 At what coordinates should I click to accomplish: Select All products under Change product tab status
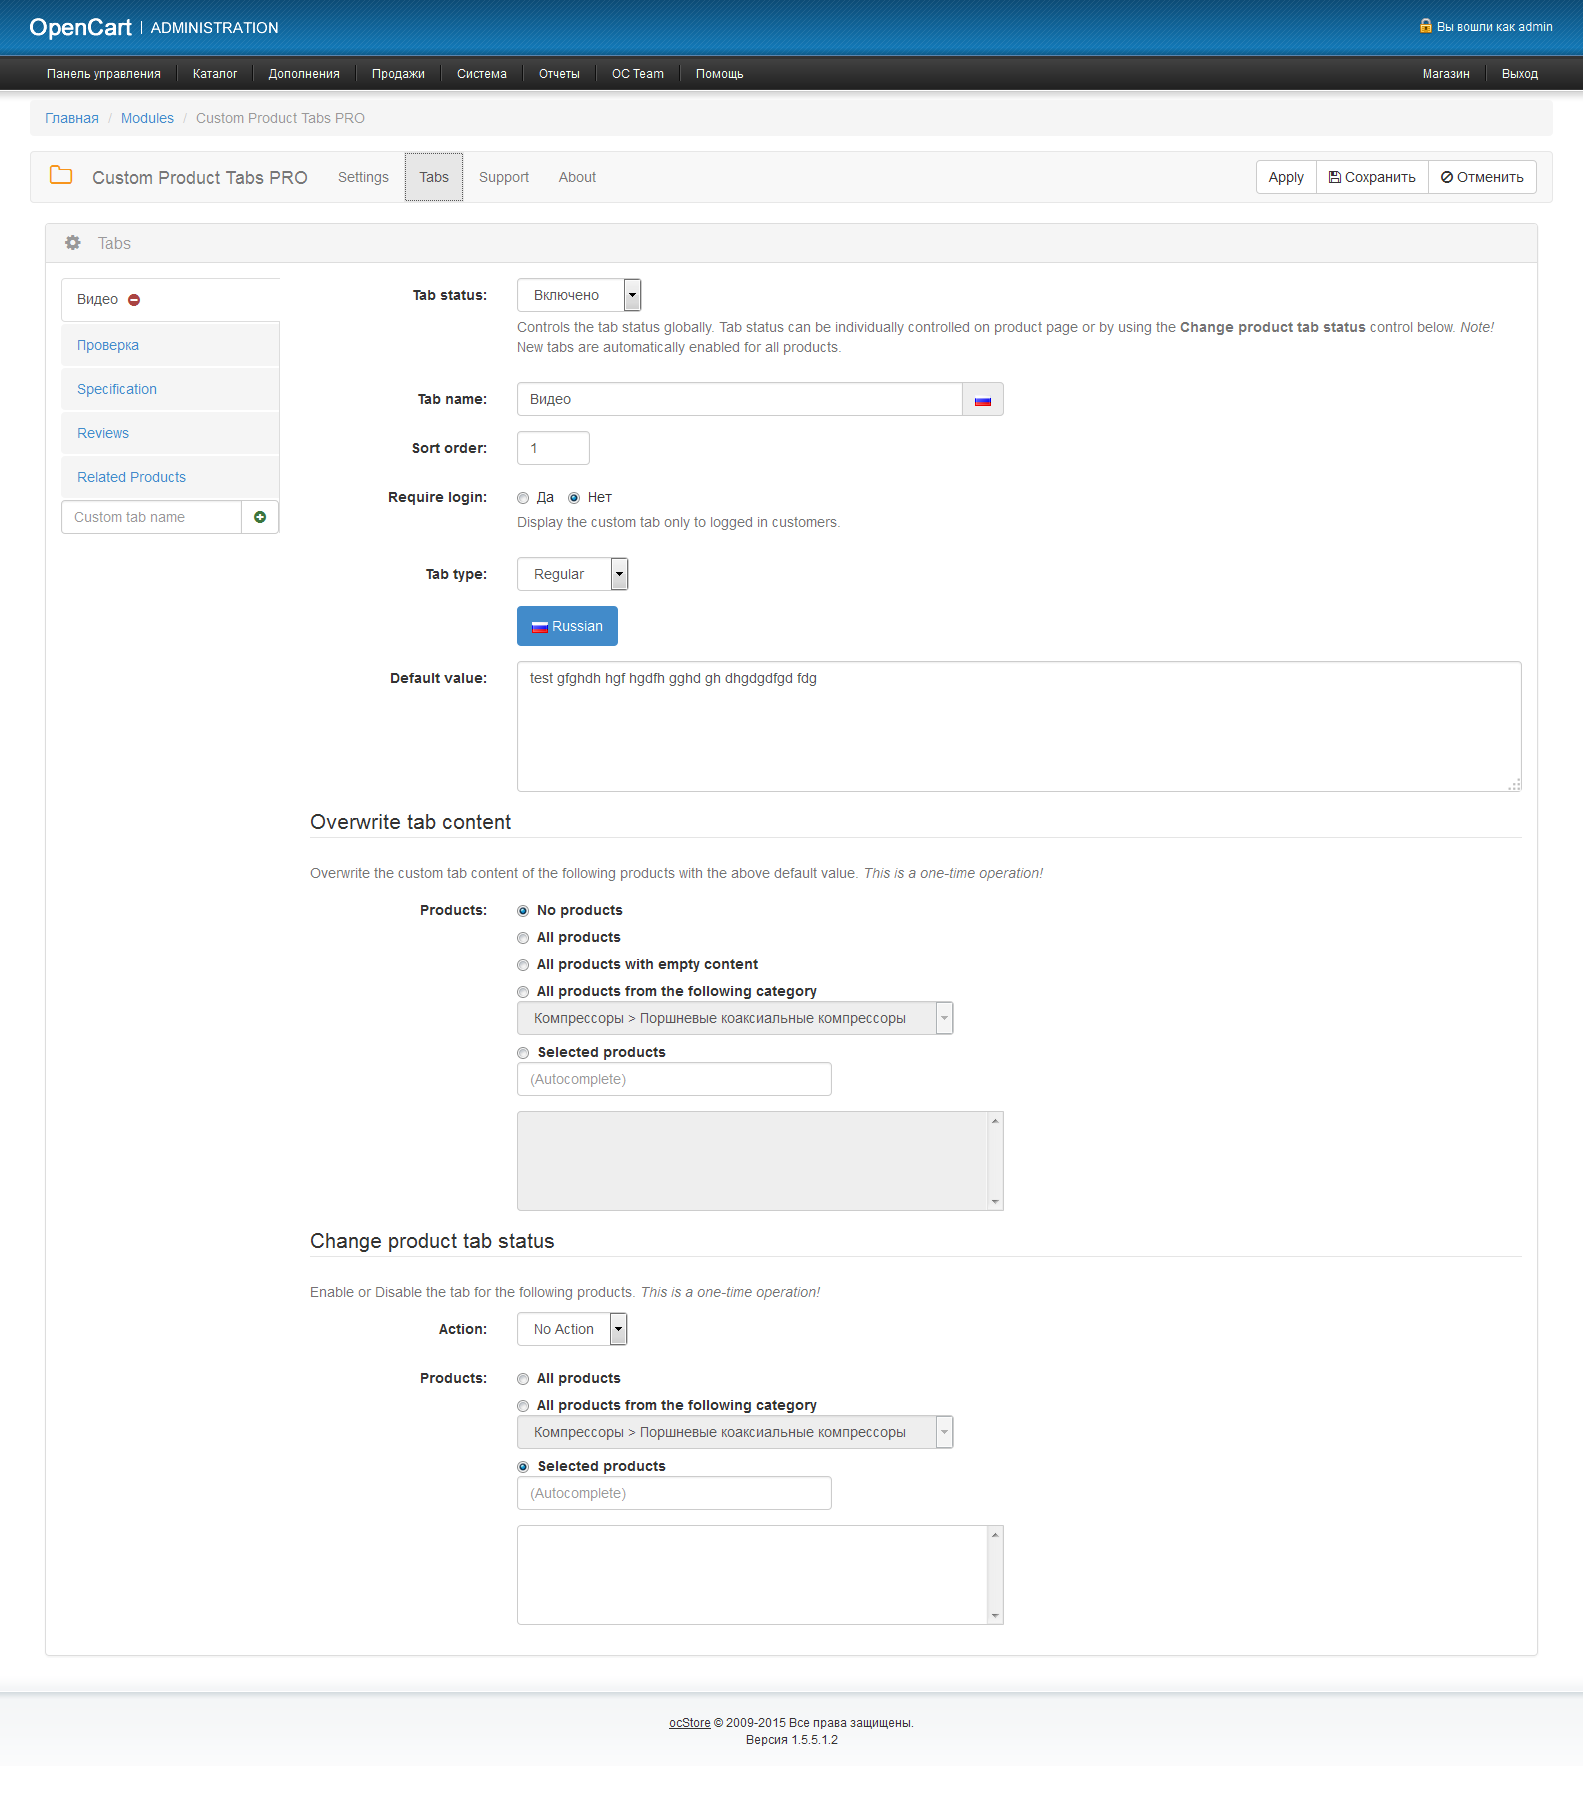tap(523, 1379)
